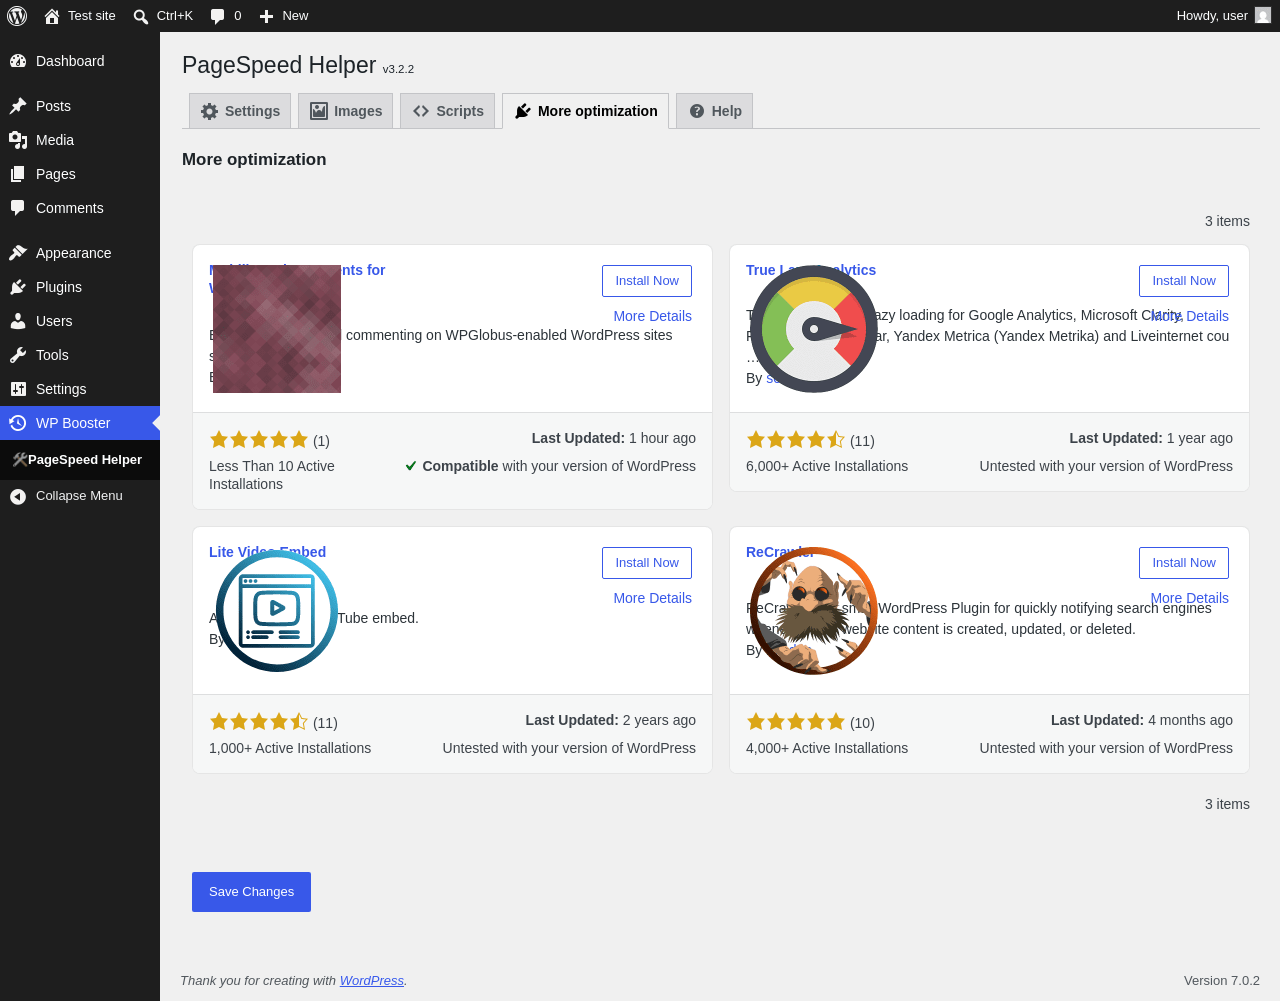Click 'Last Updated: 2 years ago' text
The height and width of the screenshot is (1001, 1280).
[x=611, y=720]
